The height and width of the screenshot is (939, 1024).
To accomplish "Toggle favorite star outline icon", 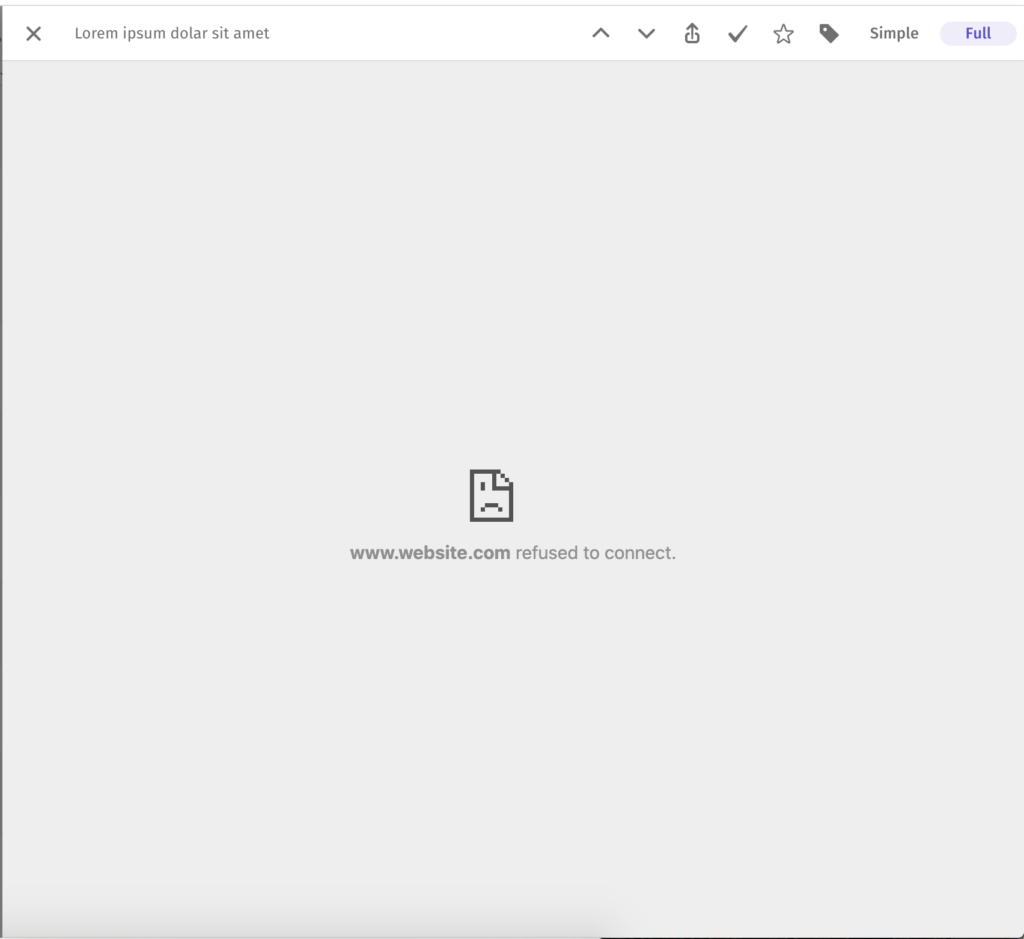I will [783, 33].
